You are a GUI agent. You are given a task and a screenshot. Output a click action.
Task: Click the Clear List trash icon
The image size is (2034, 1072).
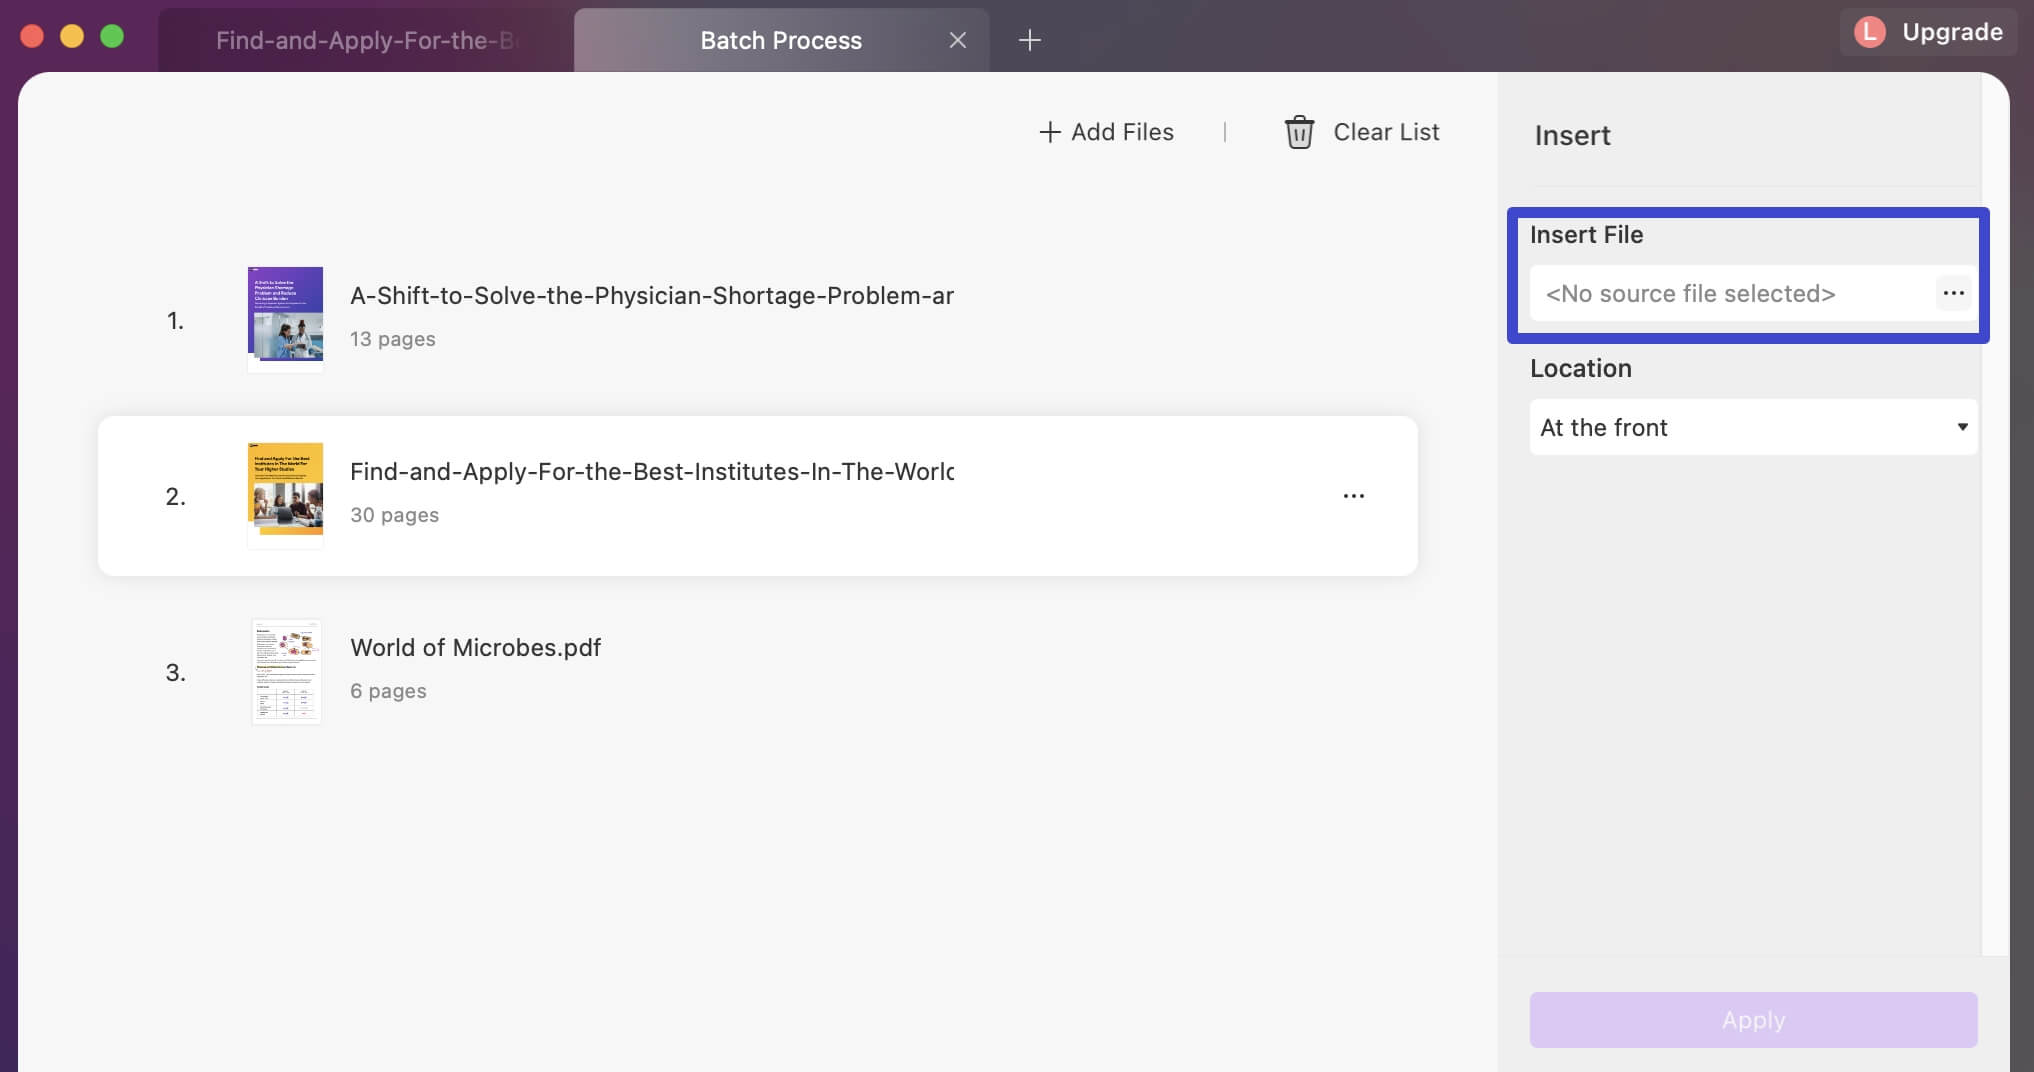coord(1298,131)
